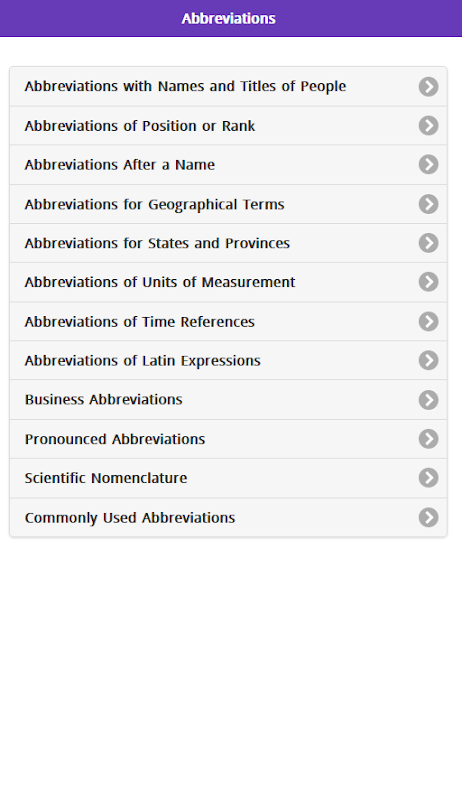
Task: Tap chevron icon beside Units of Measurement
Action: coord(428,282)
